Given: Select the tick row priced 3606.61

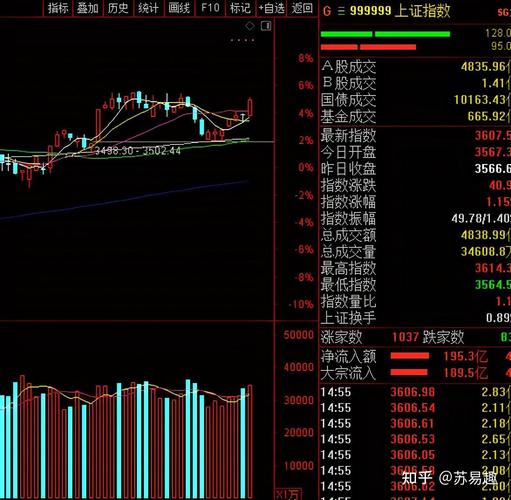Looking at the screenshot, I should [416, 423].
